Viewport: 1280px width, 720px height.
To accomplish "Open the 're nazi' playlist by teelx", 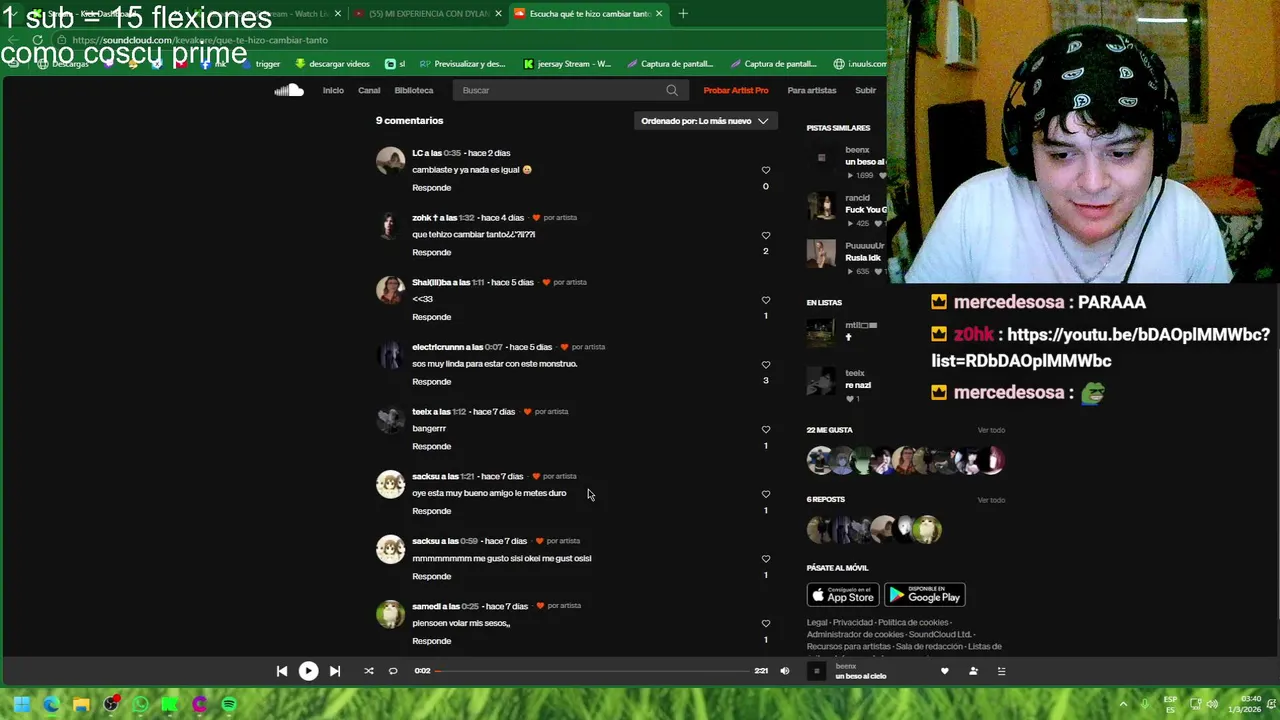I will pos(858,385).
